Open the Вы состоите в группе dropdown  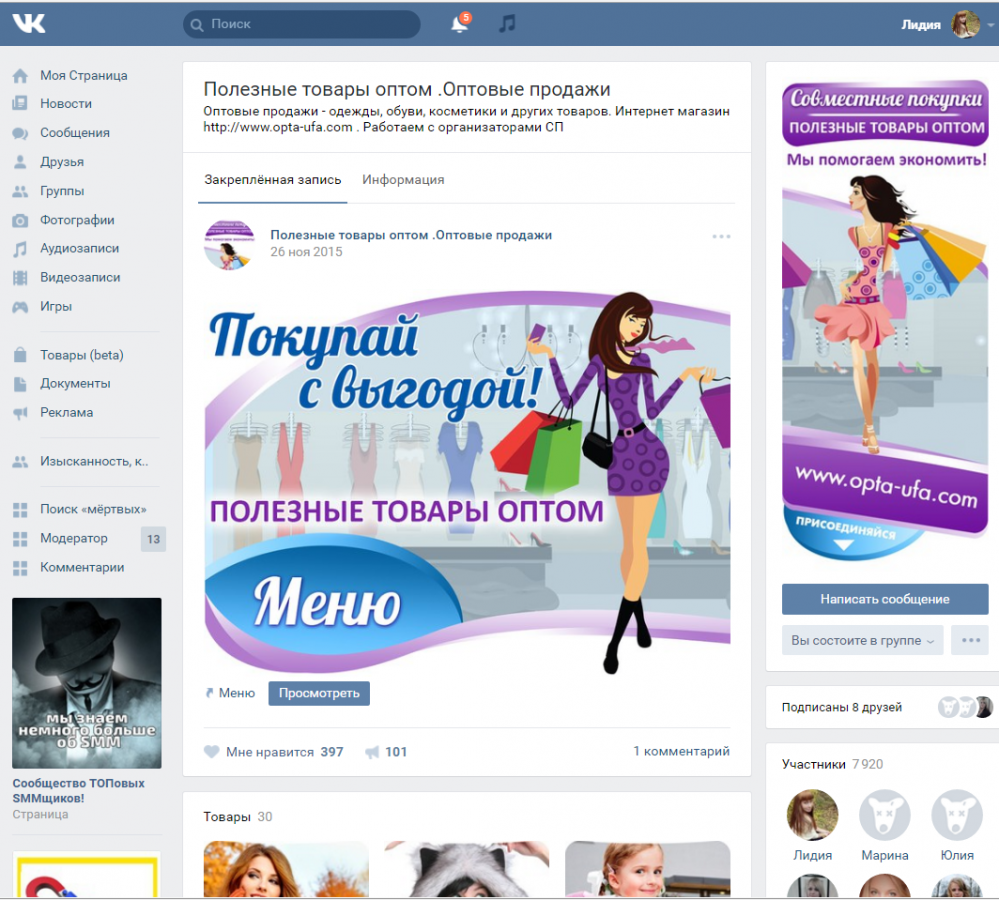pyautogui.click(x=862, y=640)
